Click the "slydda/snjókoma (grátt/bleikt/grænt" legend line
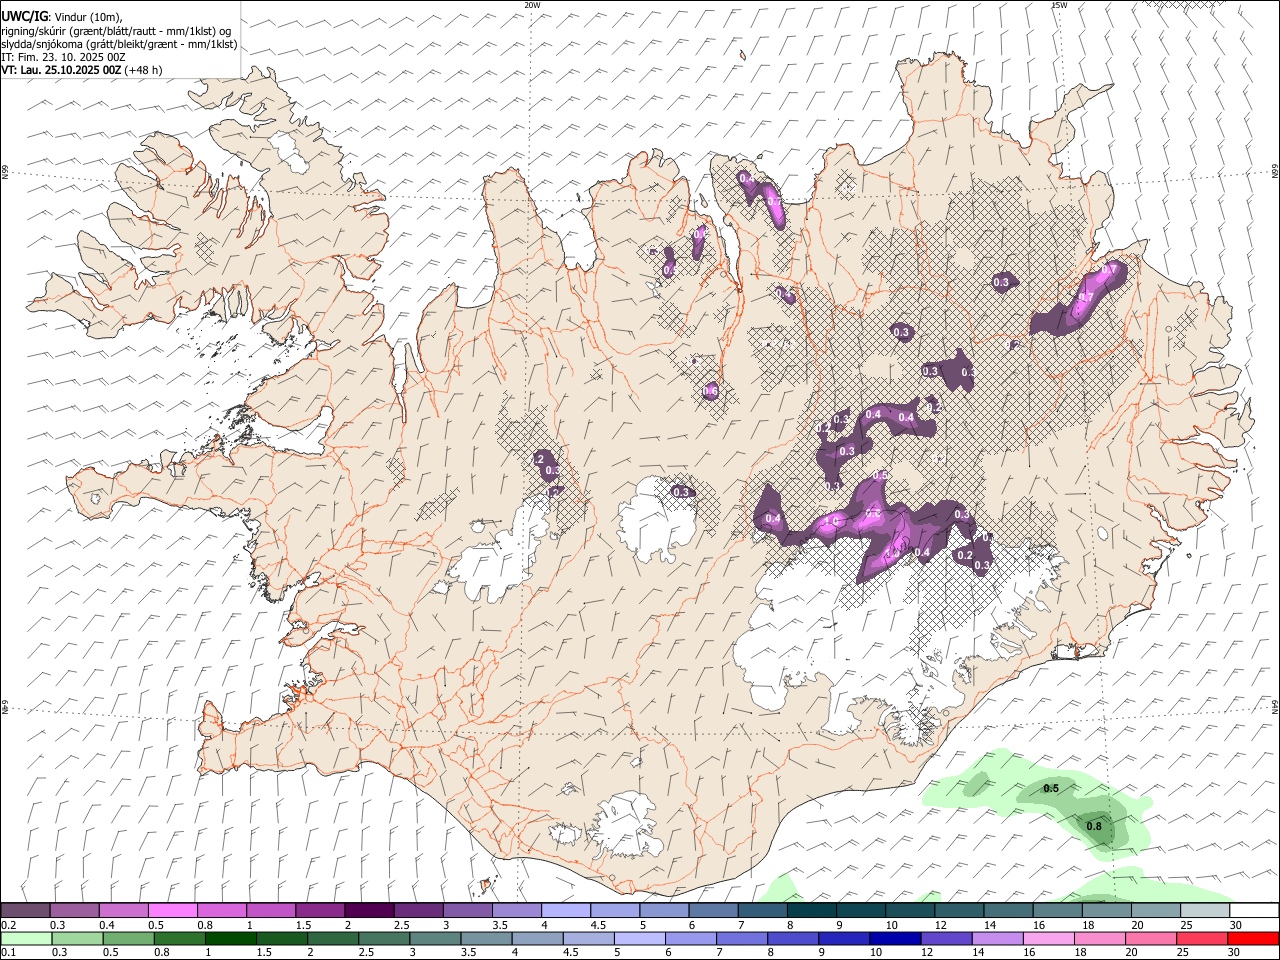This screenshot has width=1280, height=960. coord(119,44)
